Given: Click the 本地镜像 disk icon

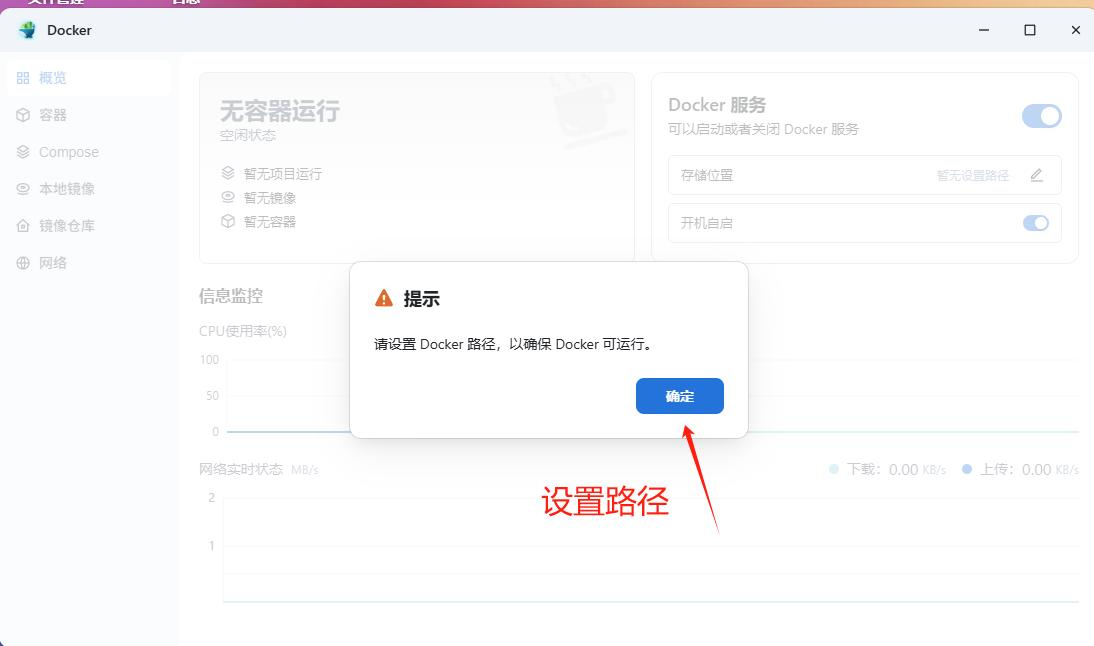Looking at the screenshot, I should tap(23, 188).
